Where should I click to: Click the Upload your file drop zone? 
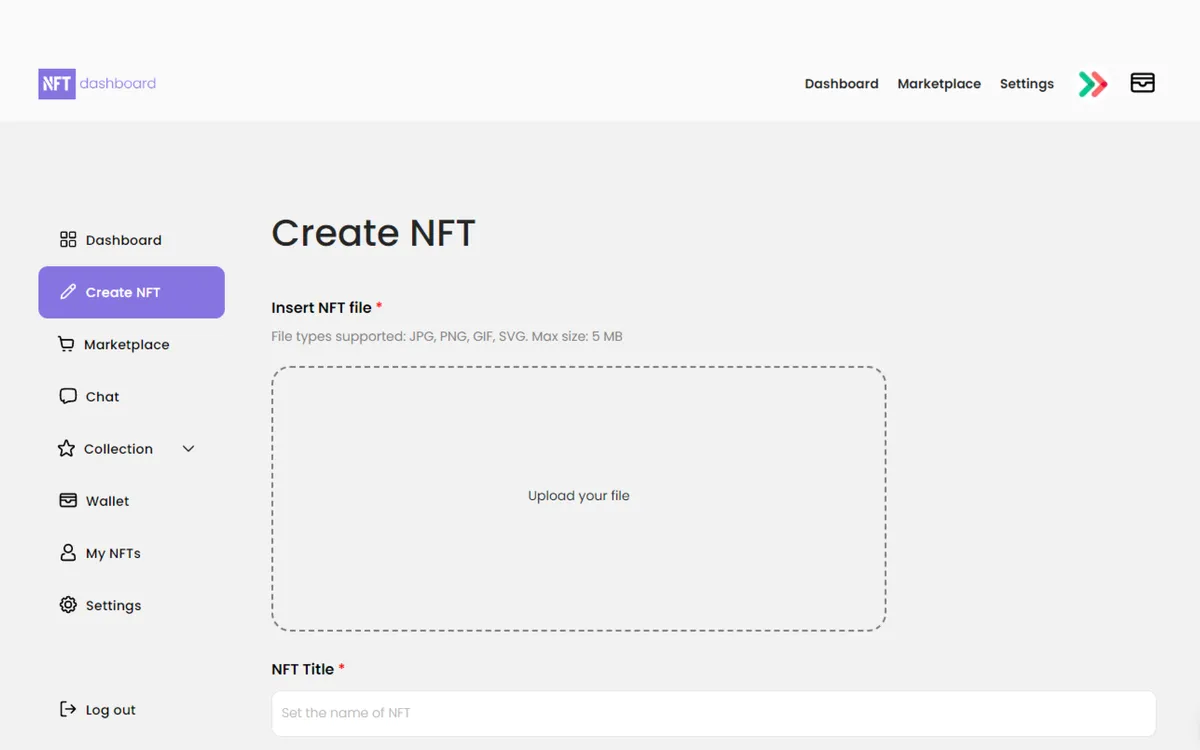(x=579, y=498)
